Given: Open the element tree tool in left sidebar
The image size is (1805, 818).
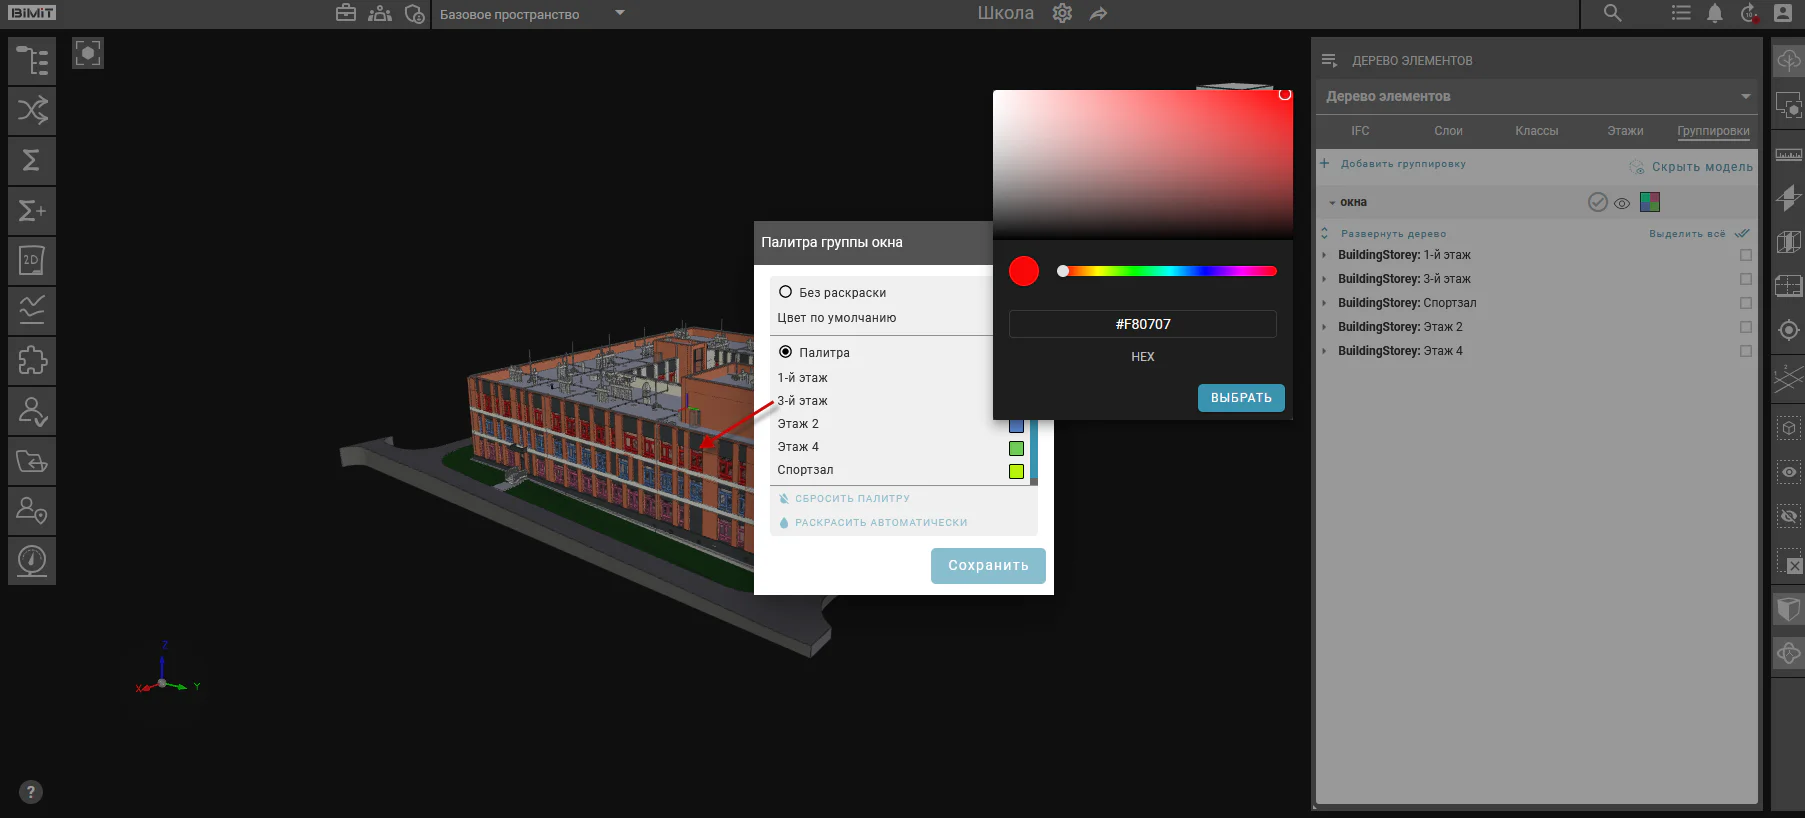Looking at the screenshot, I should pyautogui.click(x=32, y=61).
